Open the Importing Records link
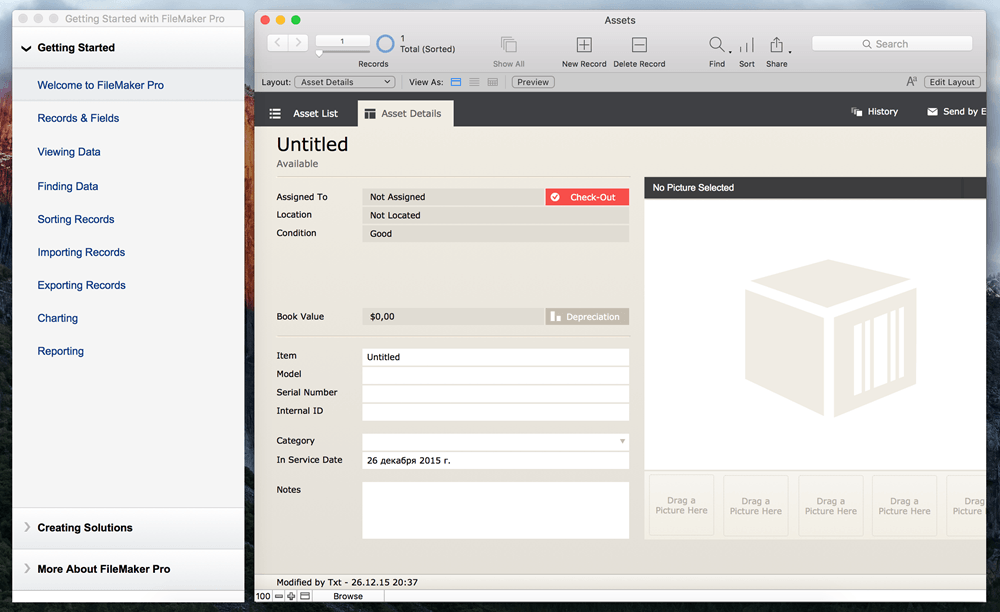The height and width of the screenshot is (612, 1000). pyautogui.click(x=81, y=252)
